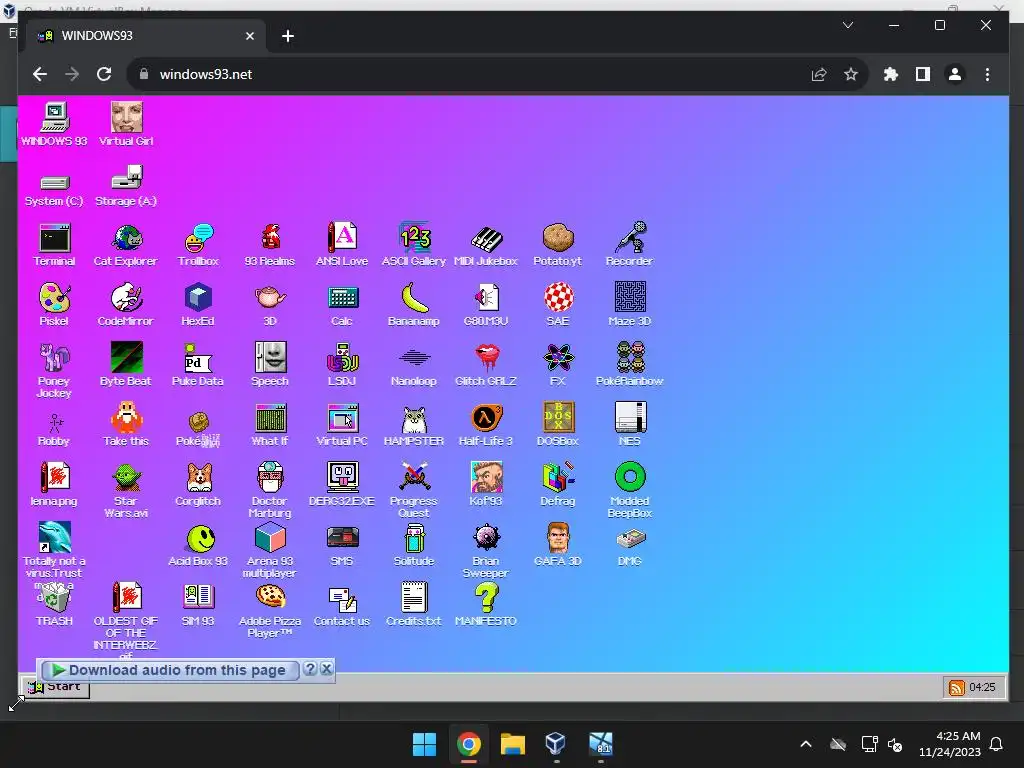Open the Trollbox chat icon

(198, 246)
